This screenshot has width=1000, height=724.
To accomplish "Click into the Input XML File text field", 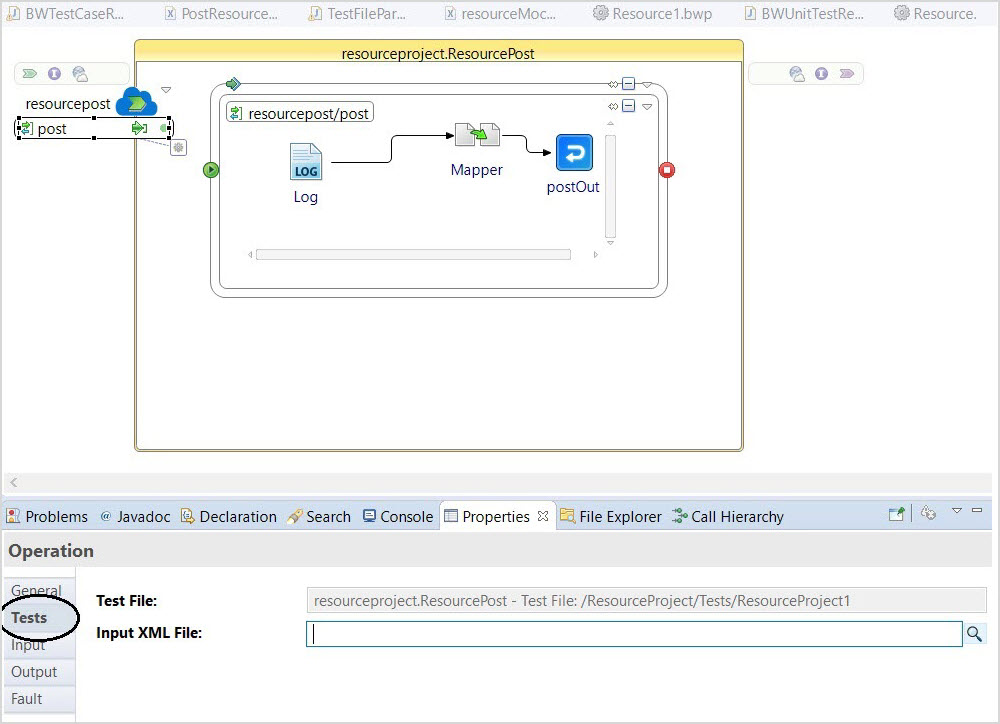I will point(632,634).
